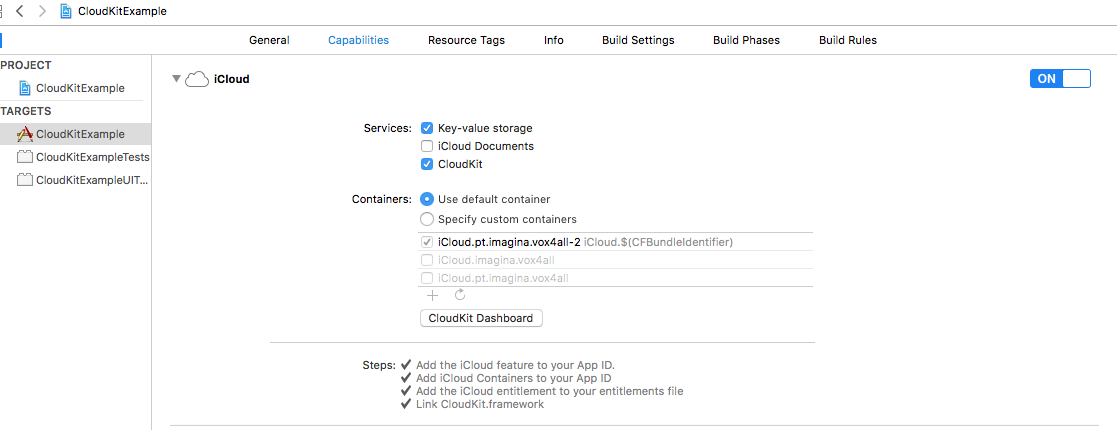Screen dimensions: 1117x430
Task: Click the refresh containers icon
Action: click(x=460, y=295)
